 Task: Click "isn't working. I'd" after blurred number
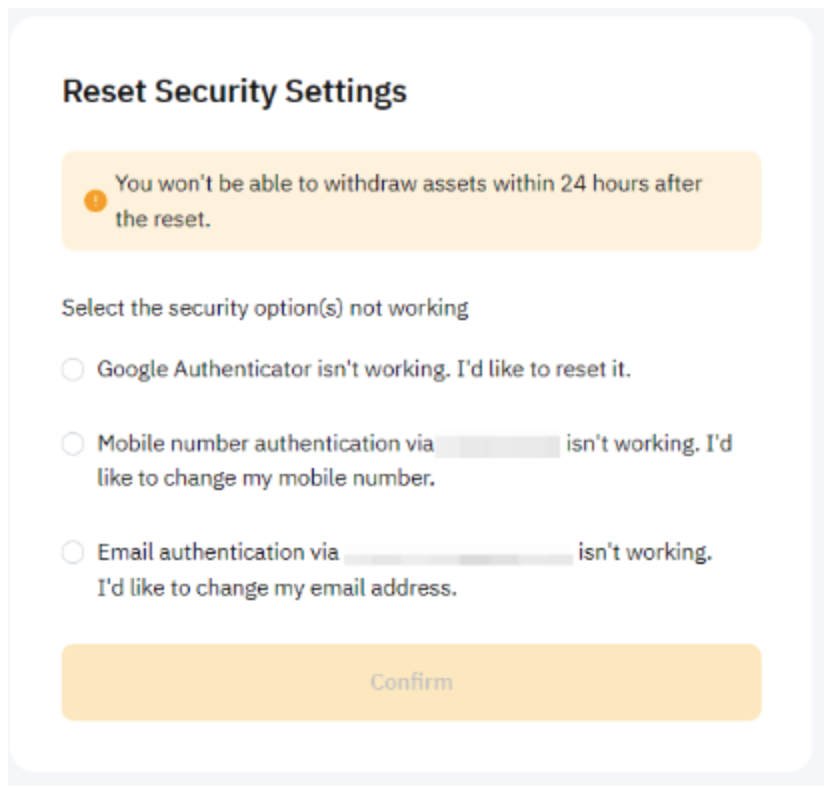click(x=649, y=443)
